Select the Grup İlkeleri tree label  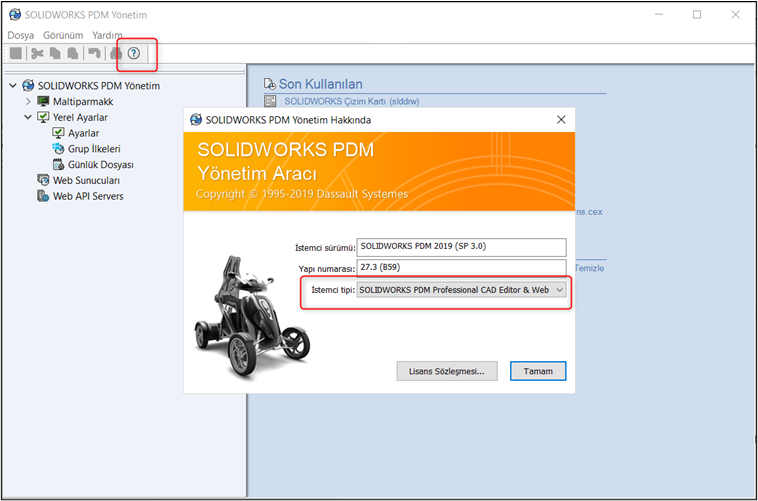[94, 148]
